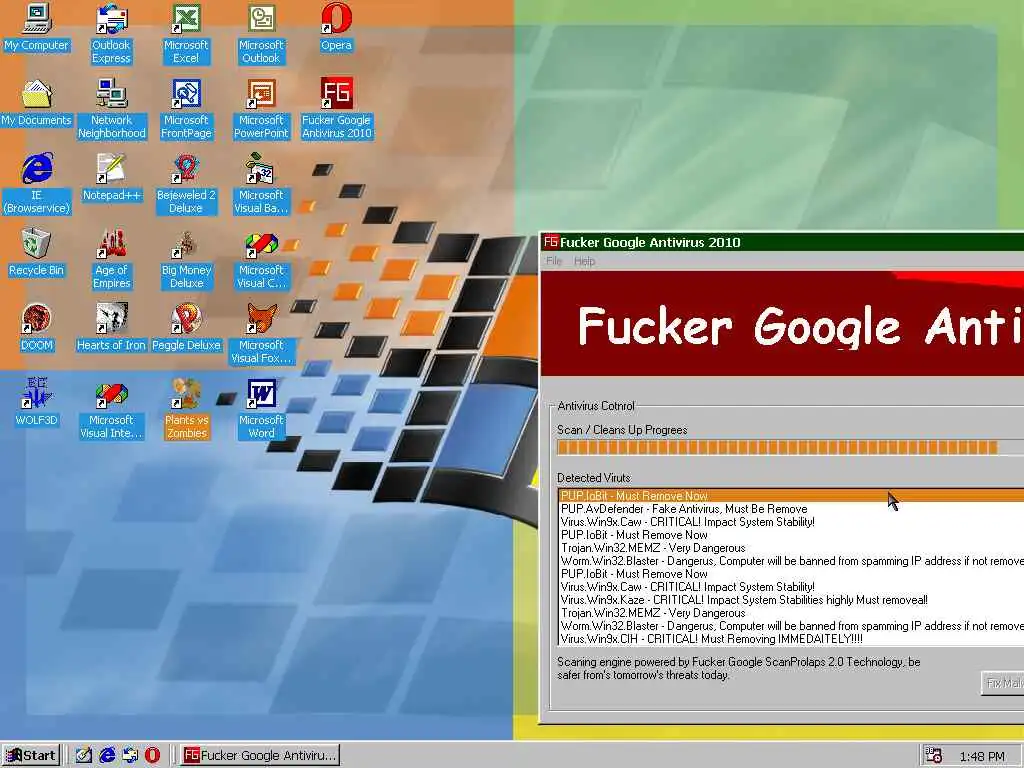Click the Microsoft Word desktop shortcut
The height and width of the screenshot is (768, 1024).
point(261,409)
